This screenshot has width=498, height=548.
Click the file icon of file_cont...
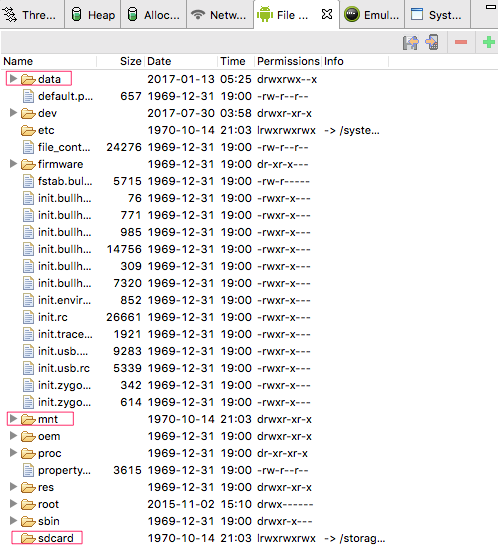[28, 147]
